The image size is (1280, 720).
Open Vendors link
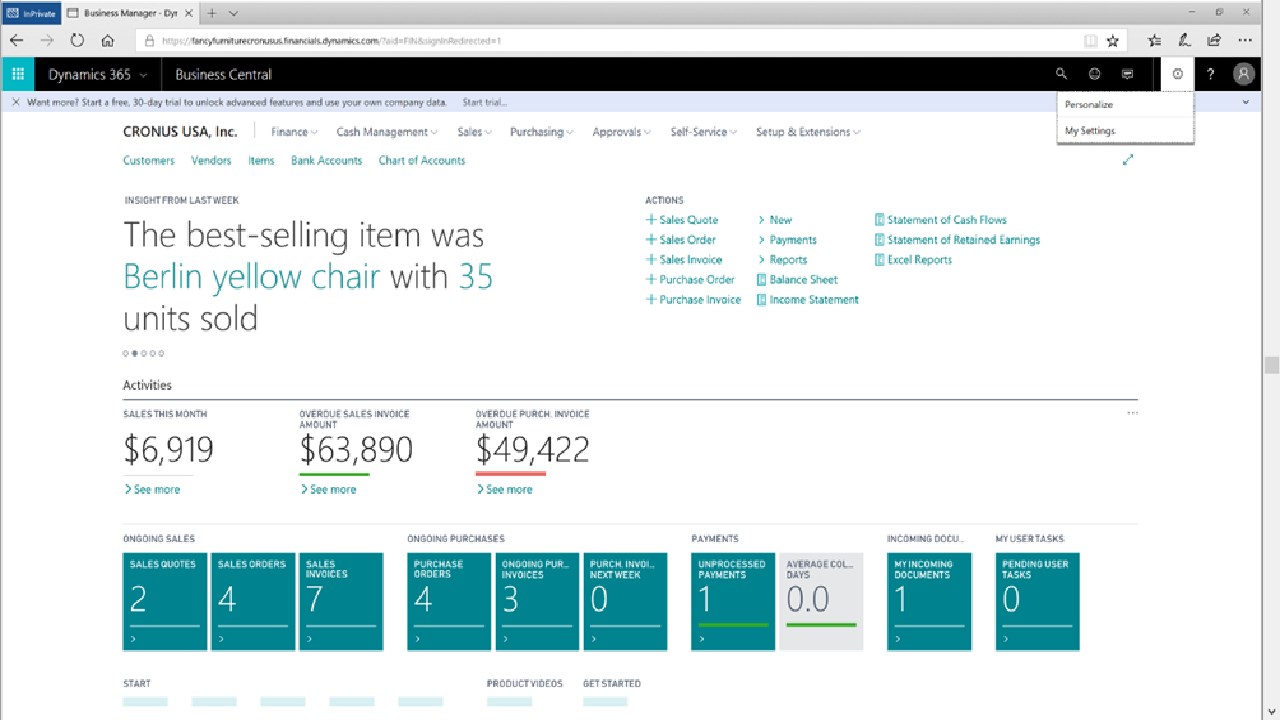211,160
